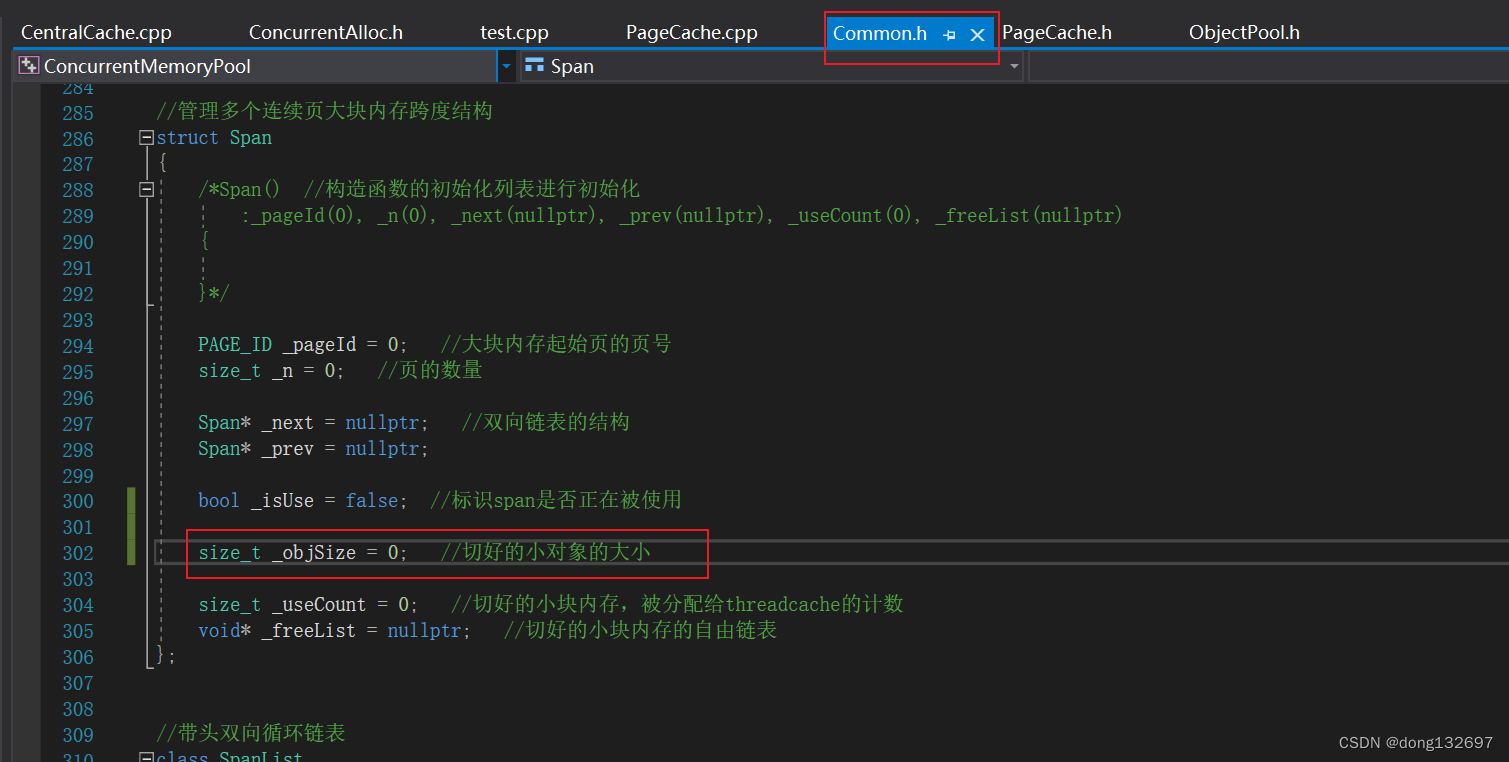Click the comment 切好的小块内存的自由链表
This screenshot has height=762, width=1509.
tap(640, 630)
